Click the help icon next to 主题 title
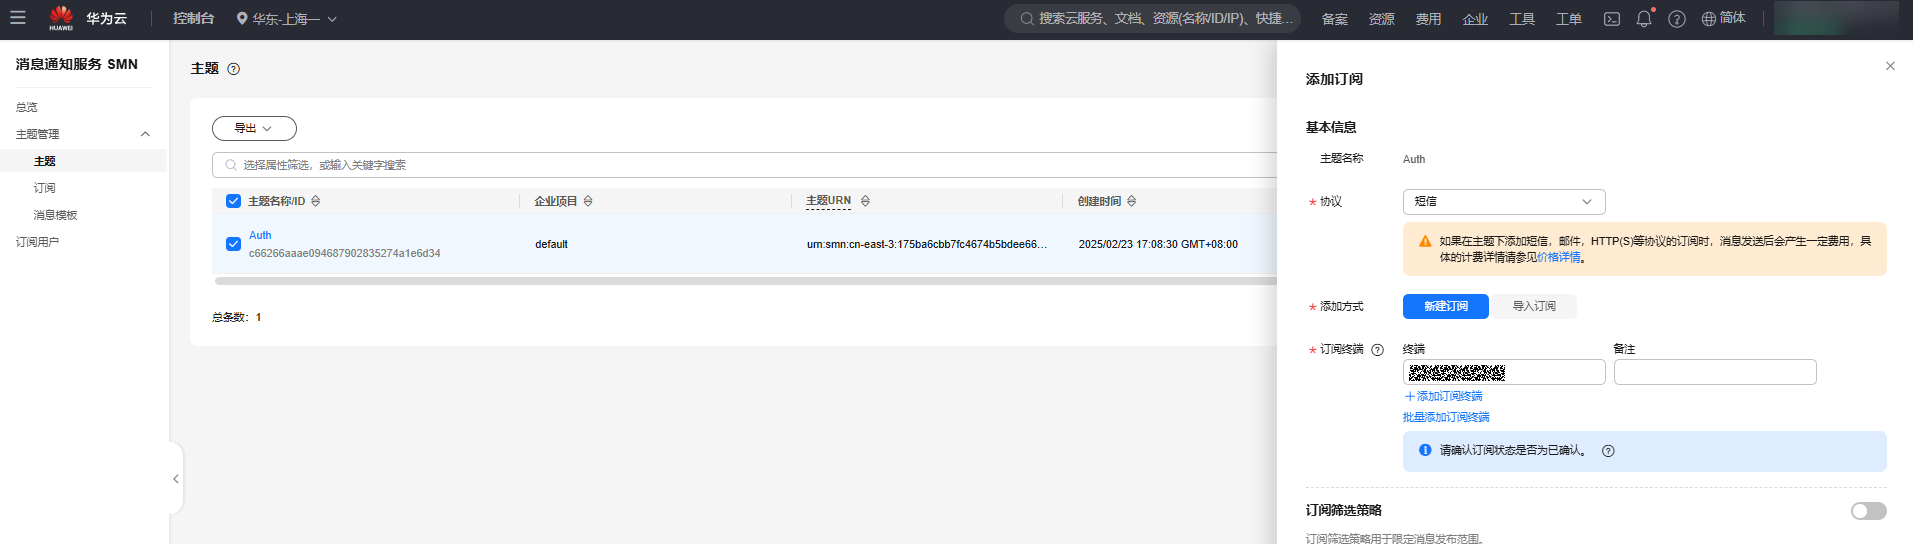 (233, 69)
